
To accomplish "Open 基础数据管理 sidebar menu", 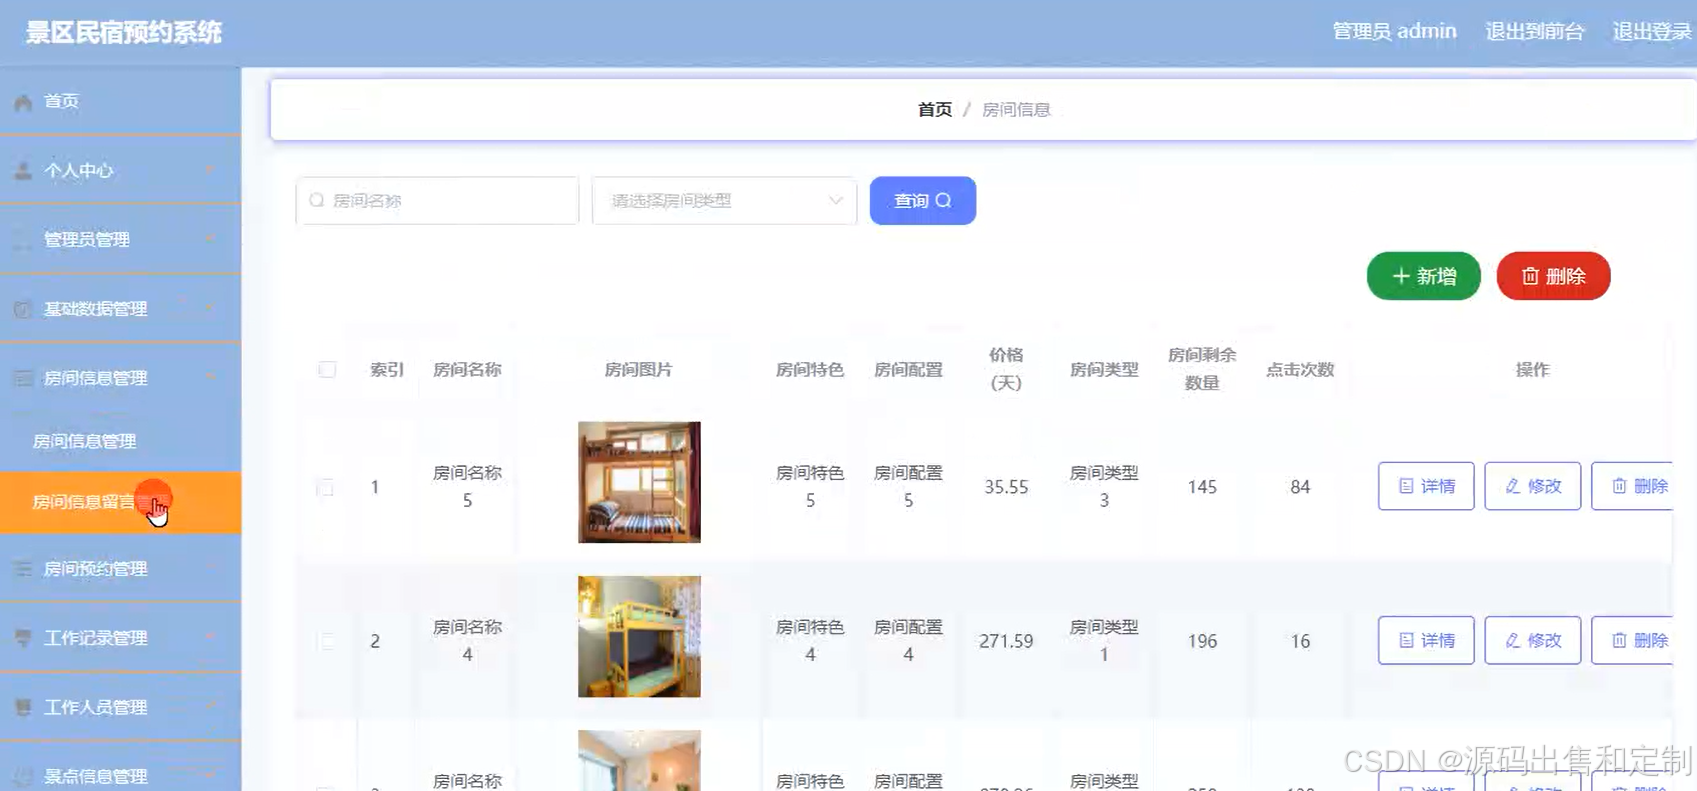I will tap(120, 309).
